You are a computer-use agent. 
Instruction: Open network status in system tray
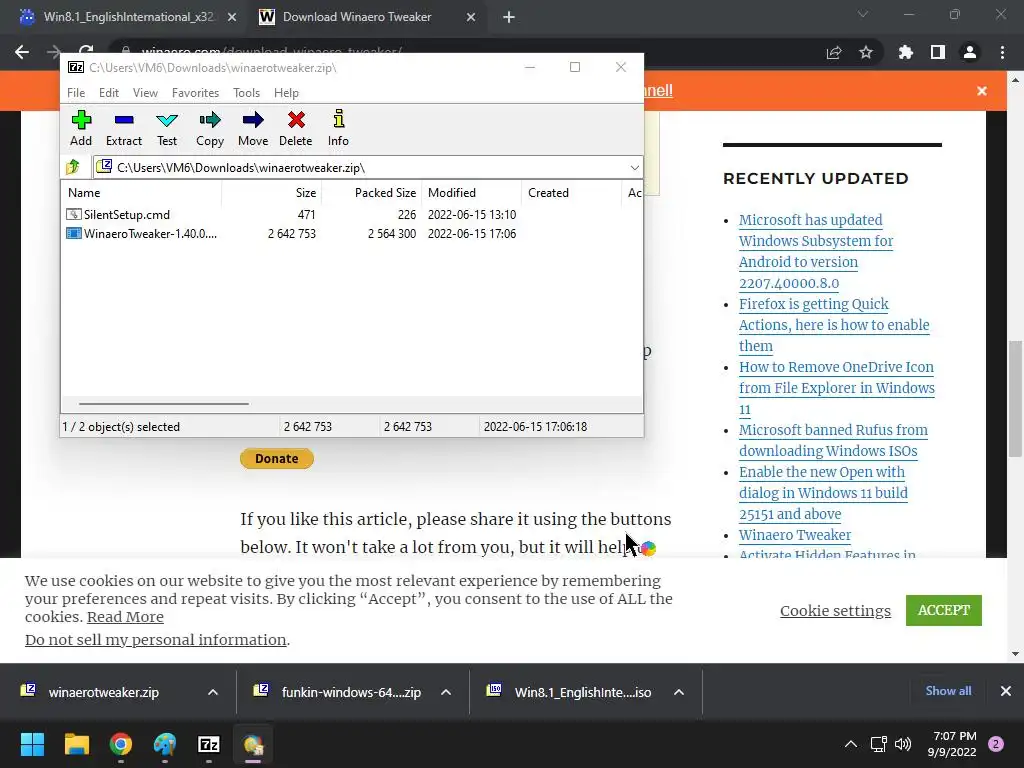[x=878, y=744]
